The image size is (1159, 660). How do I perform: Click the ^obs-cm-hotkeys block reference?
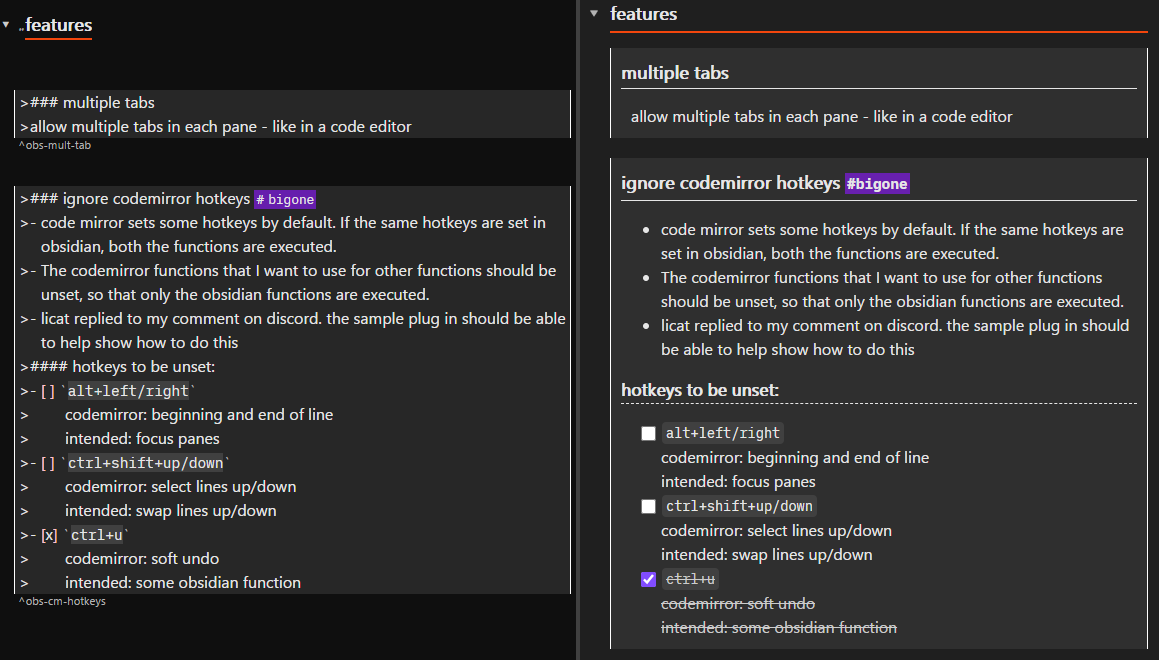(61, 601)
